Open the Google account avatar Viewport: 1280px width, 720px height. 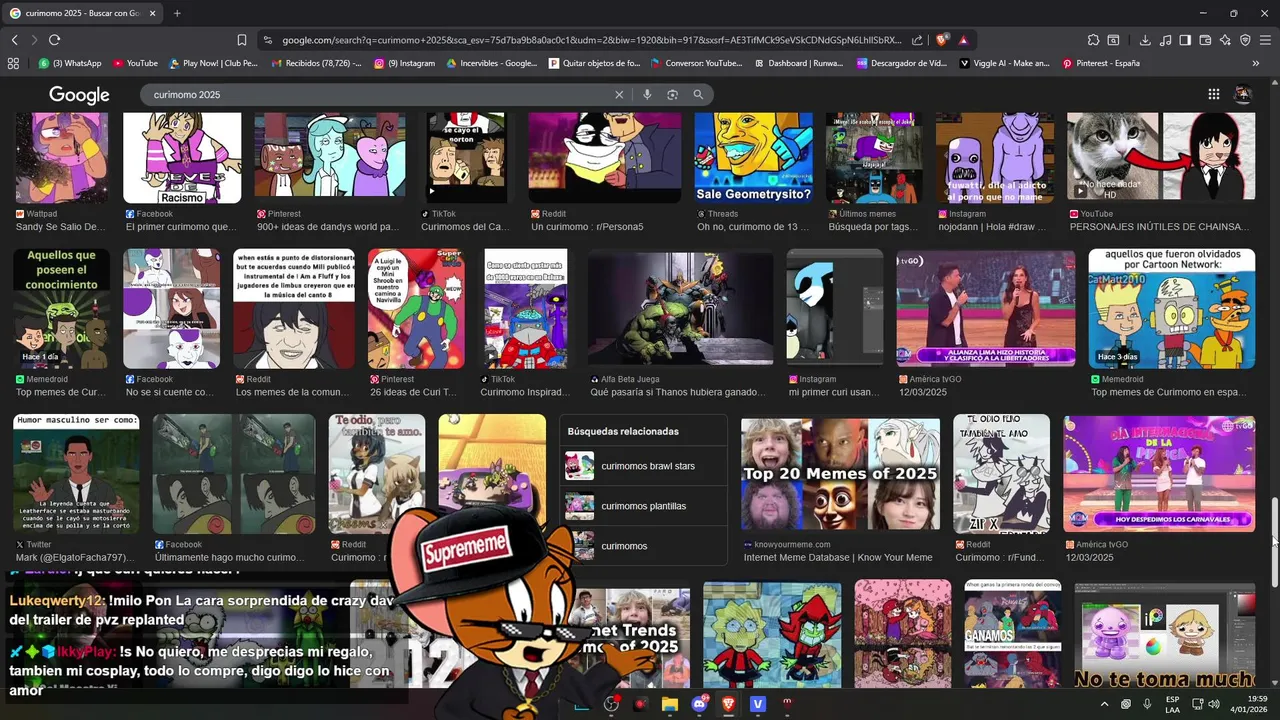1243,94
